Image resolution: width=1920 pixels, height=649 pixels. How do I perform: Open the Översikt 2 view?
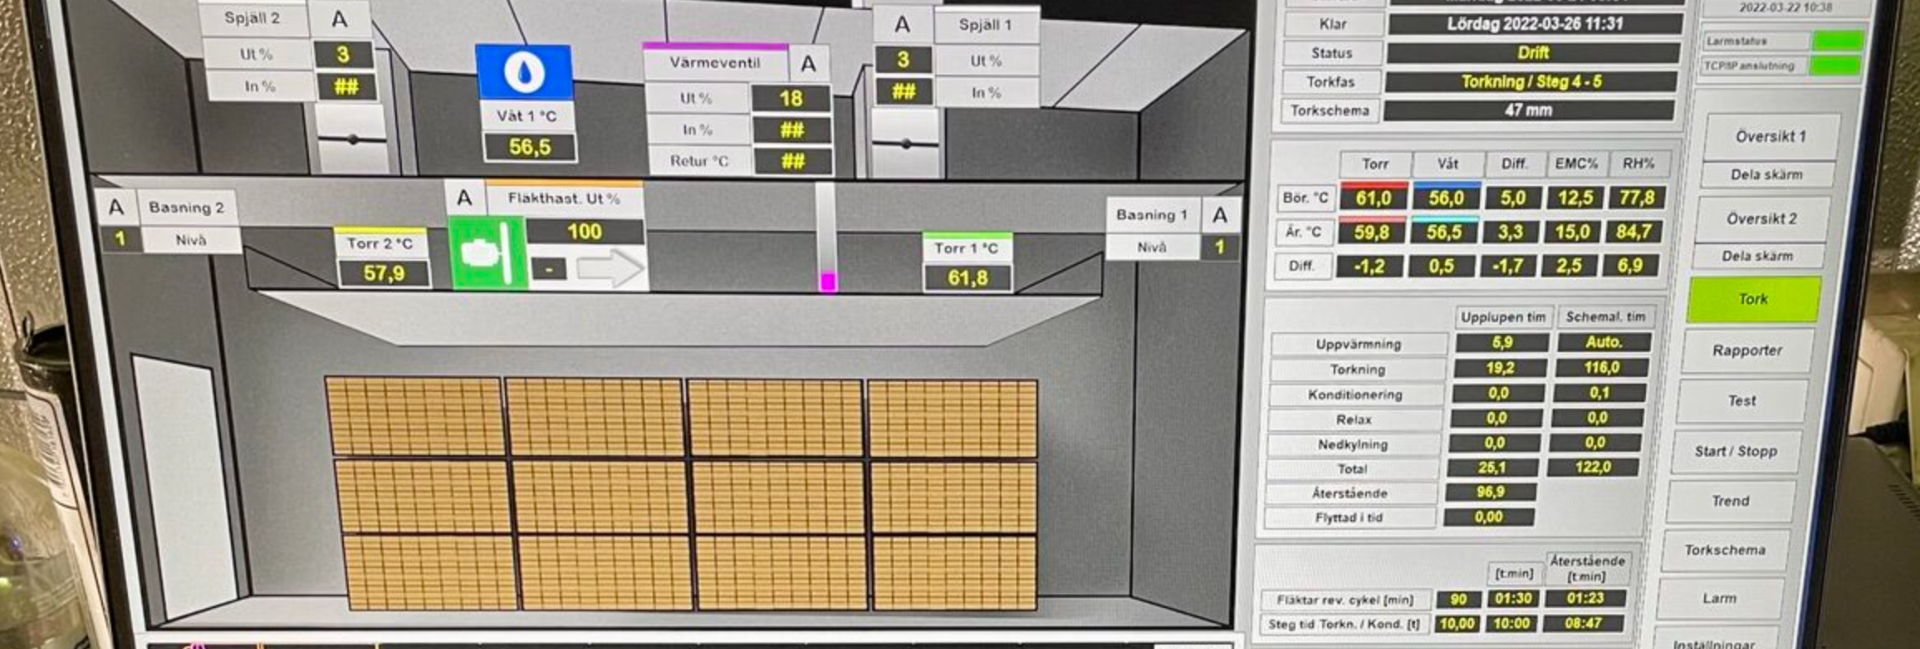[1761, 218]
